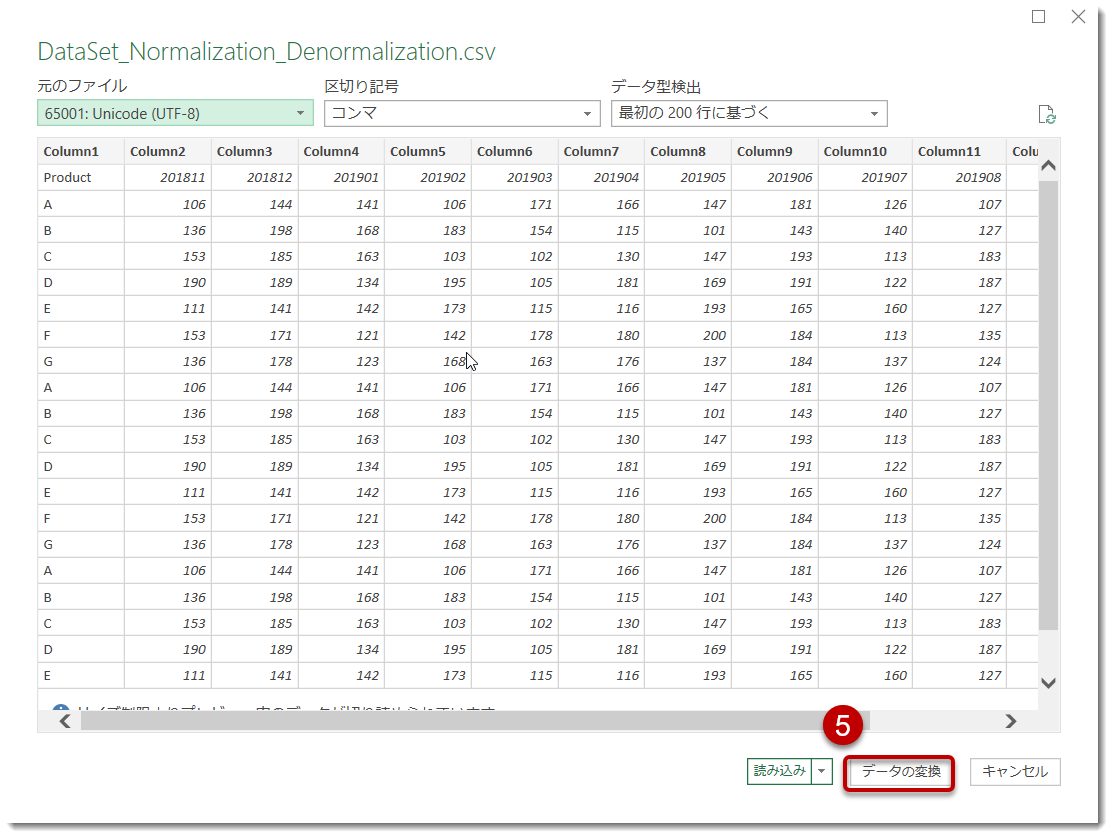Select the Column4 header

click(341, 152)
